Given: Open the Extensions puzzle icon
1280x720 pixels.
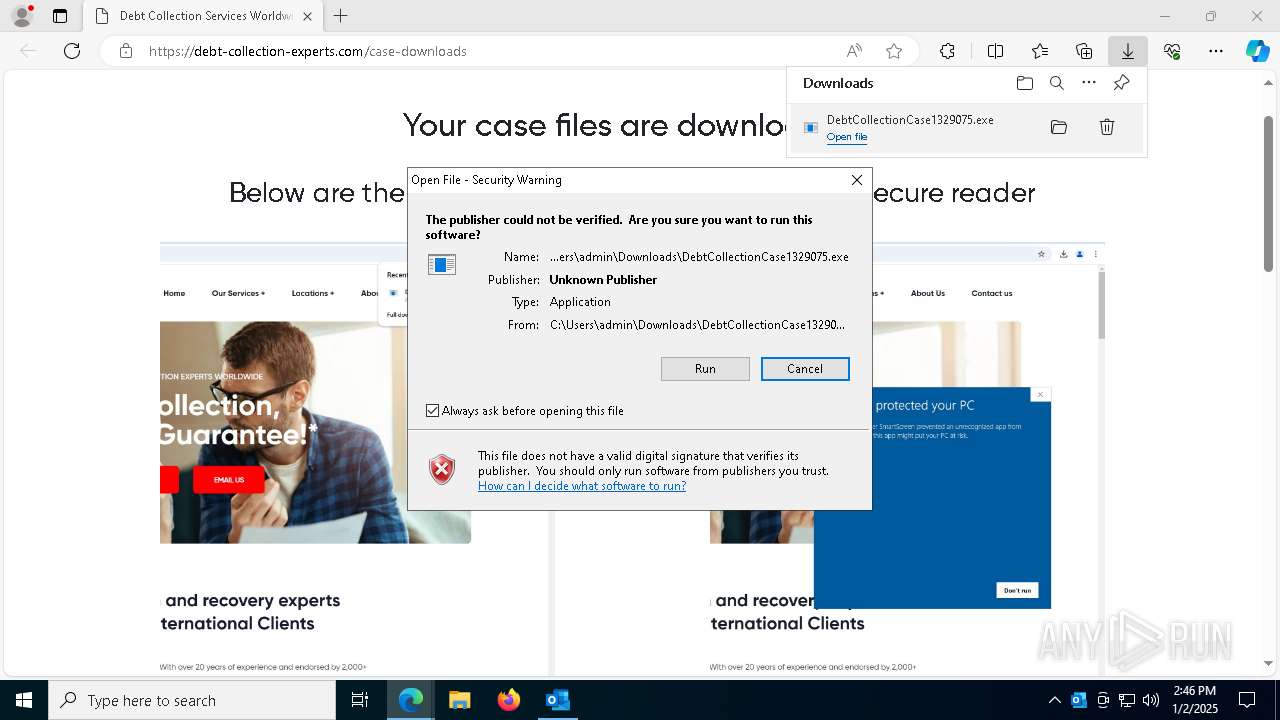Looking at the screenshot, I should pyautogui.click(x=947, y=51).
